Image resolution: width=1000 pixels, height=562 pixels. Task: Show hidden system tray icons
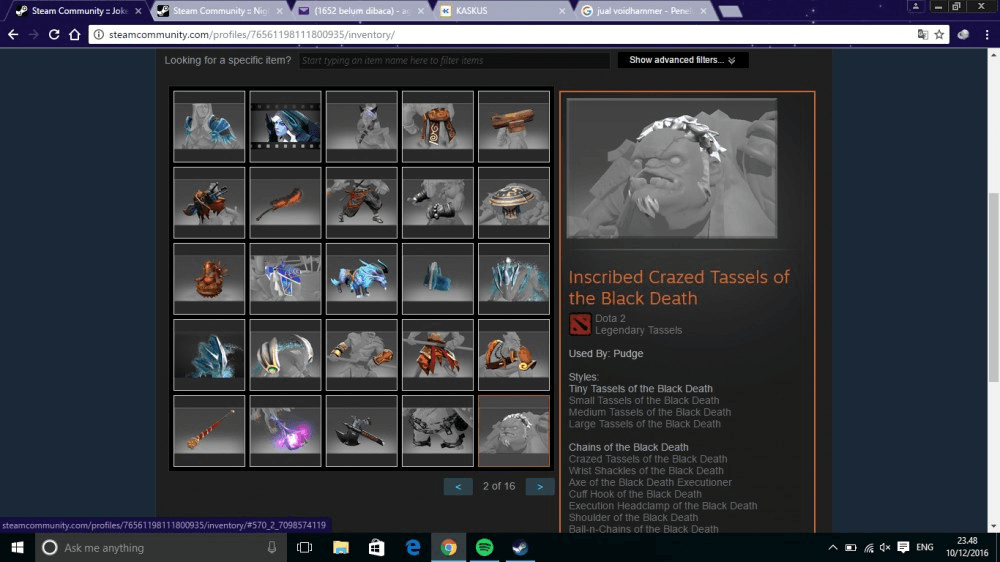tap(832, 547)
